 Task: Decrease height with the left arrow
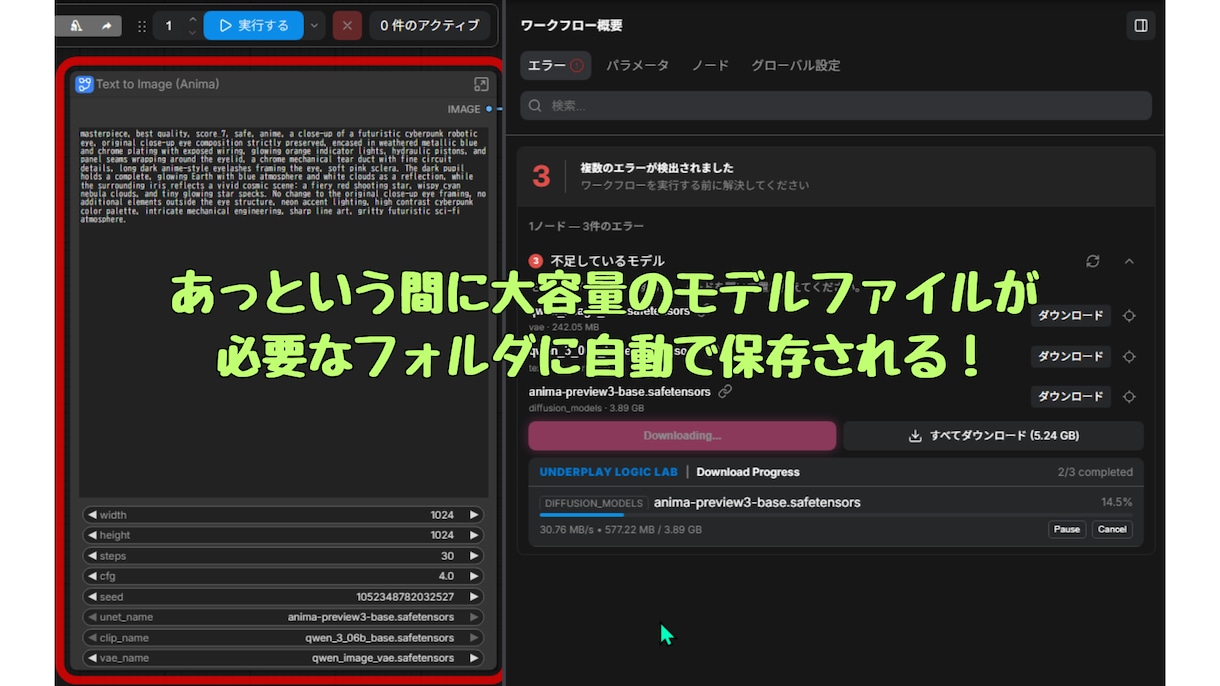[92, 535]
